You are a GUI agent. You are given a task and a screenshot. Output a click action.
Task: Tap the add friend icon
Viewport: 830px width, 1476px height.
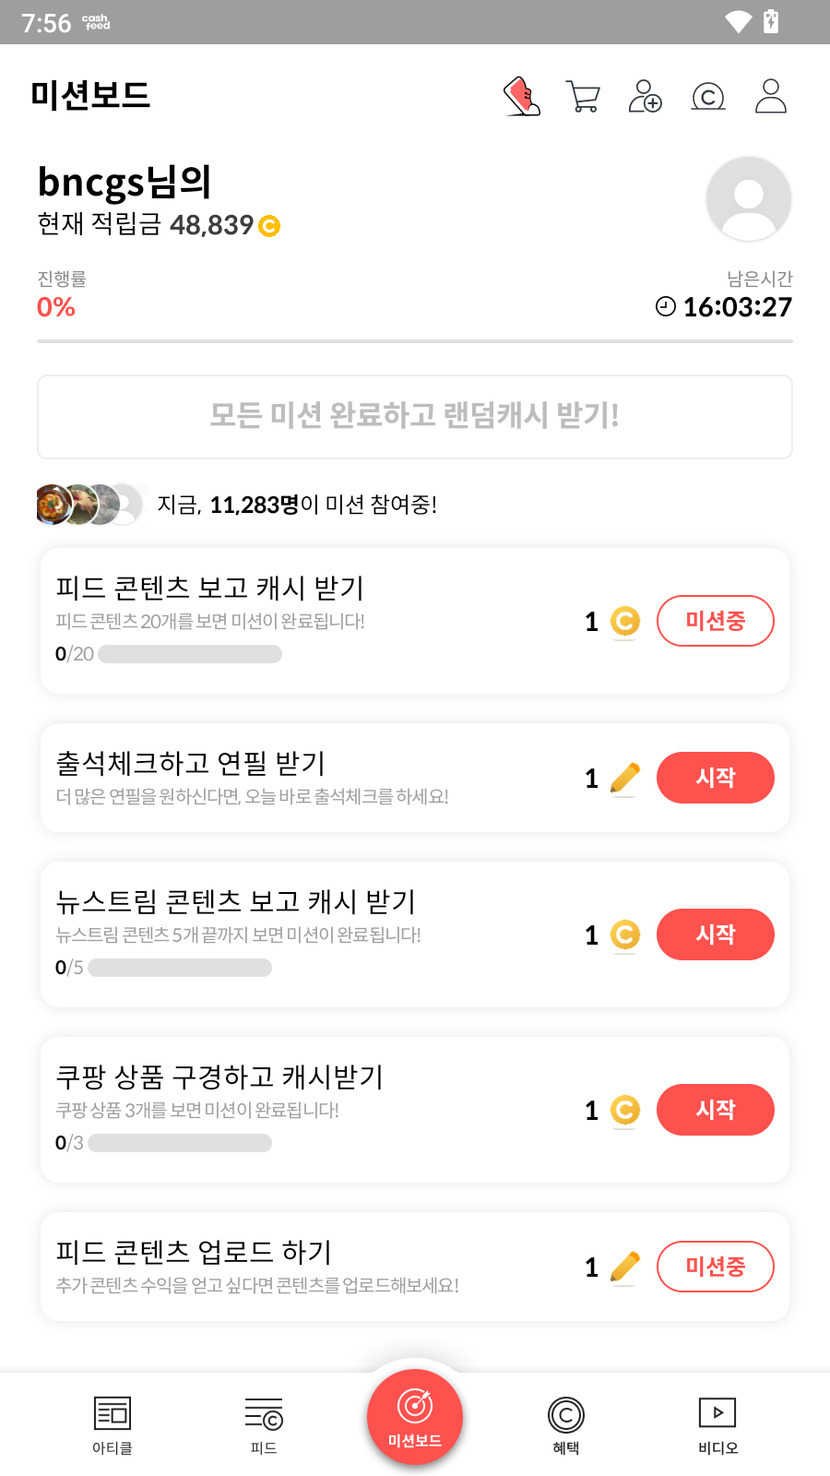pos(645,97)
